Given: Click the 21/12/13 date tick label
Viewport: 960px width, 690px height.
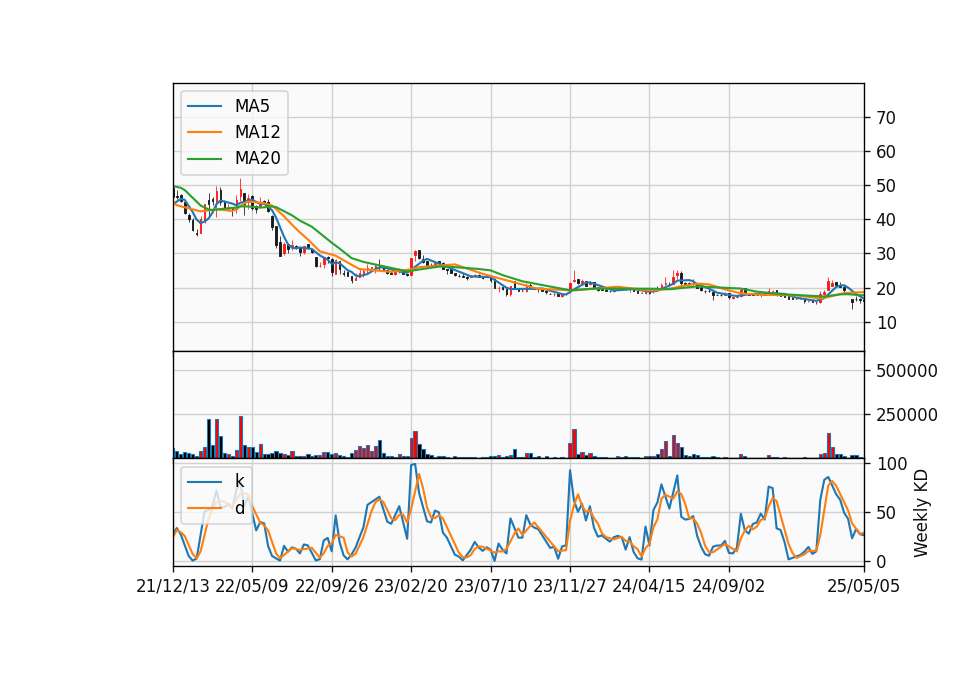Looking at the screenshot, I should point(173,587).
